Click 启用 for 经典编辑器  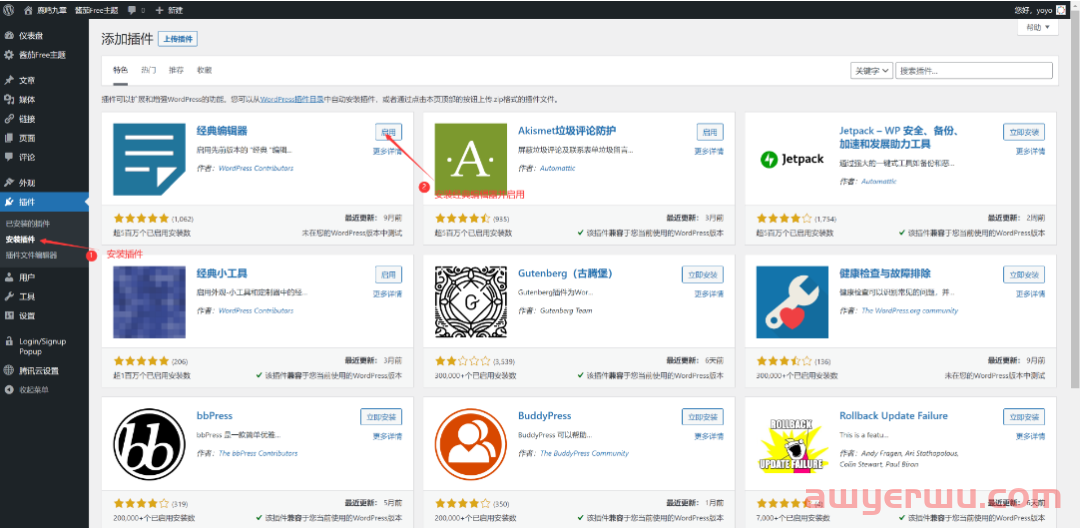[388, 131]
